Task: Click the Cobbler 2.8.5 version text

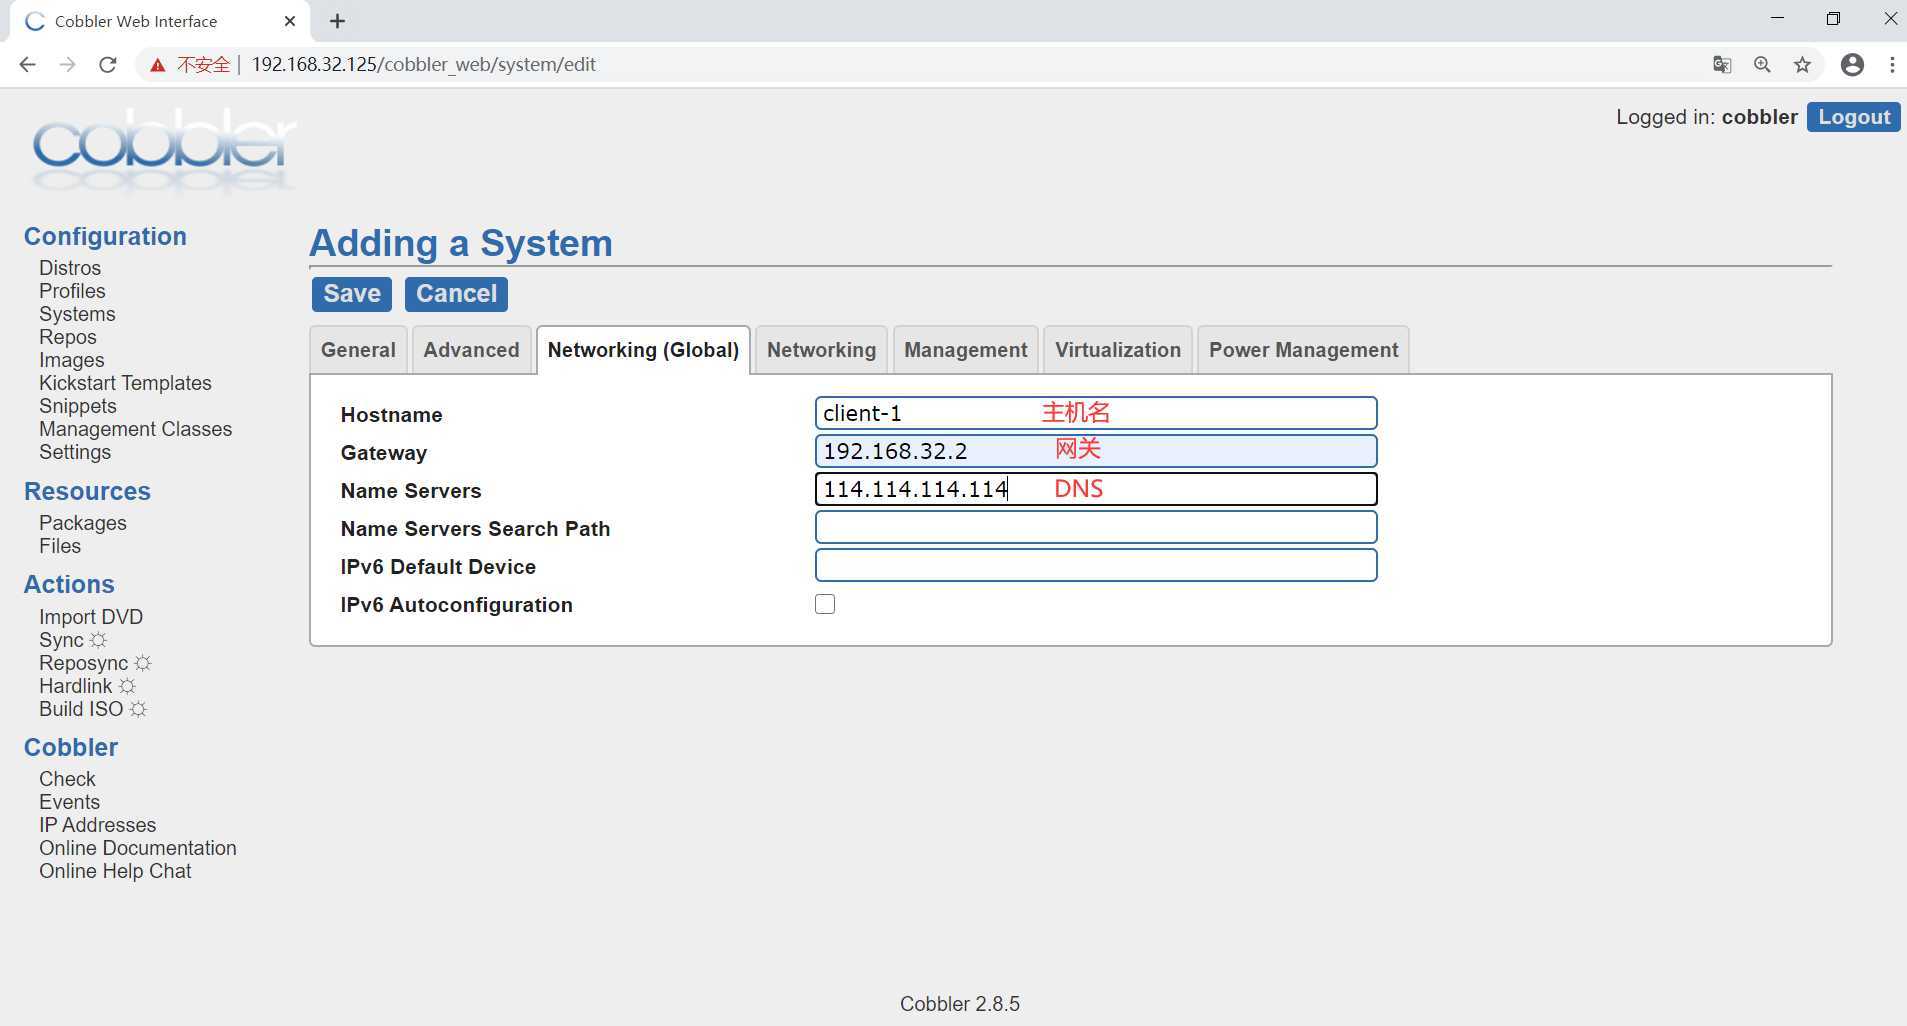Action: click(x=960, y=1004)
